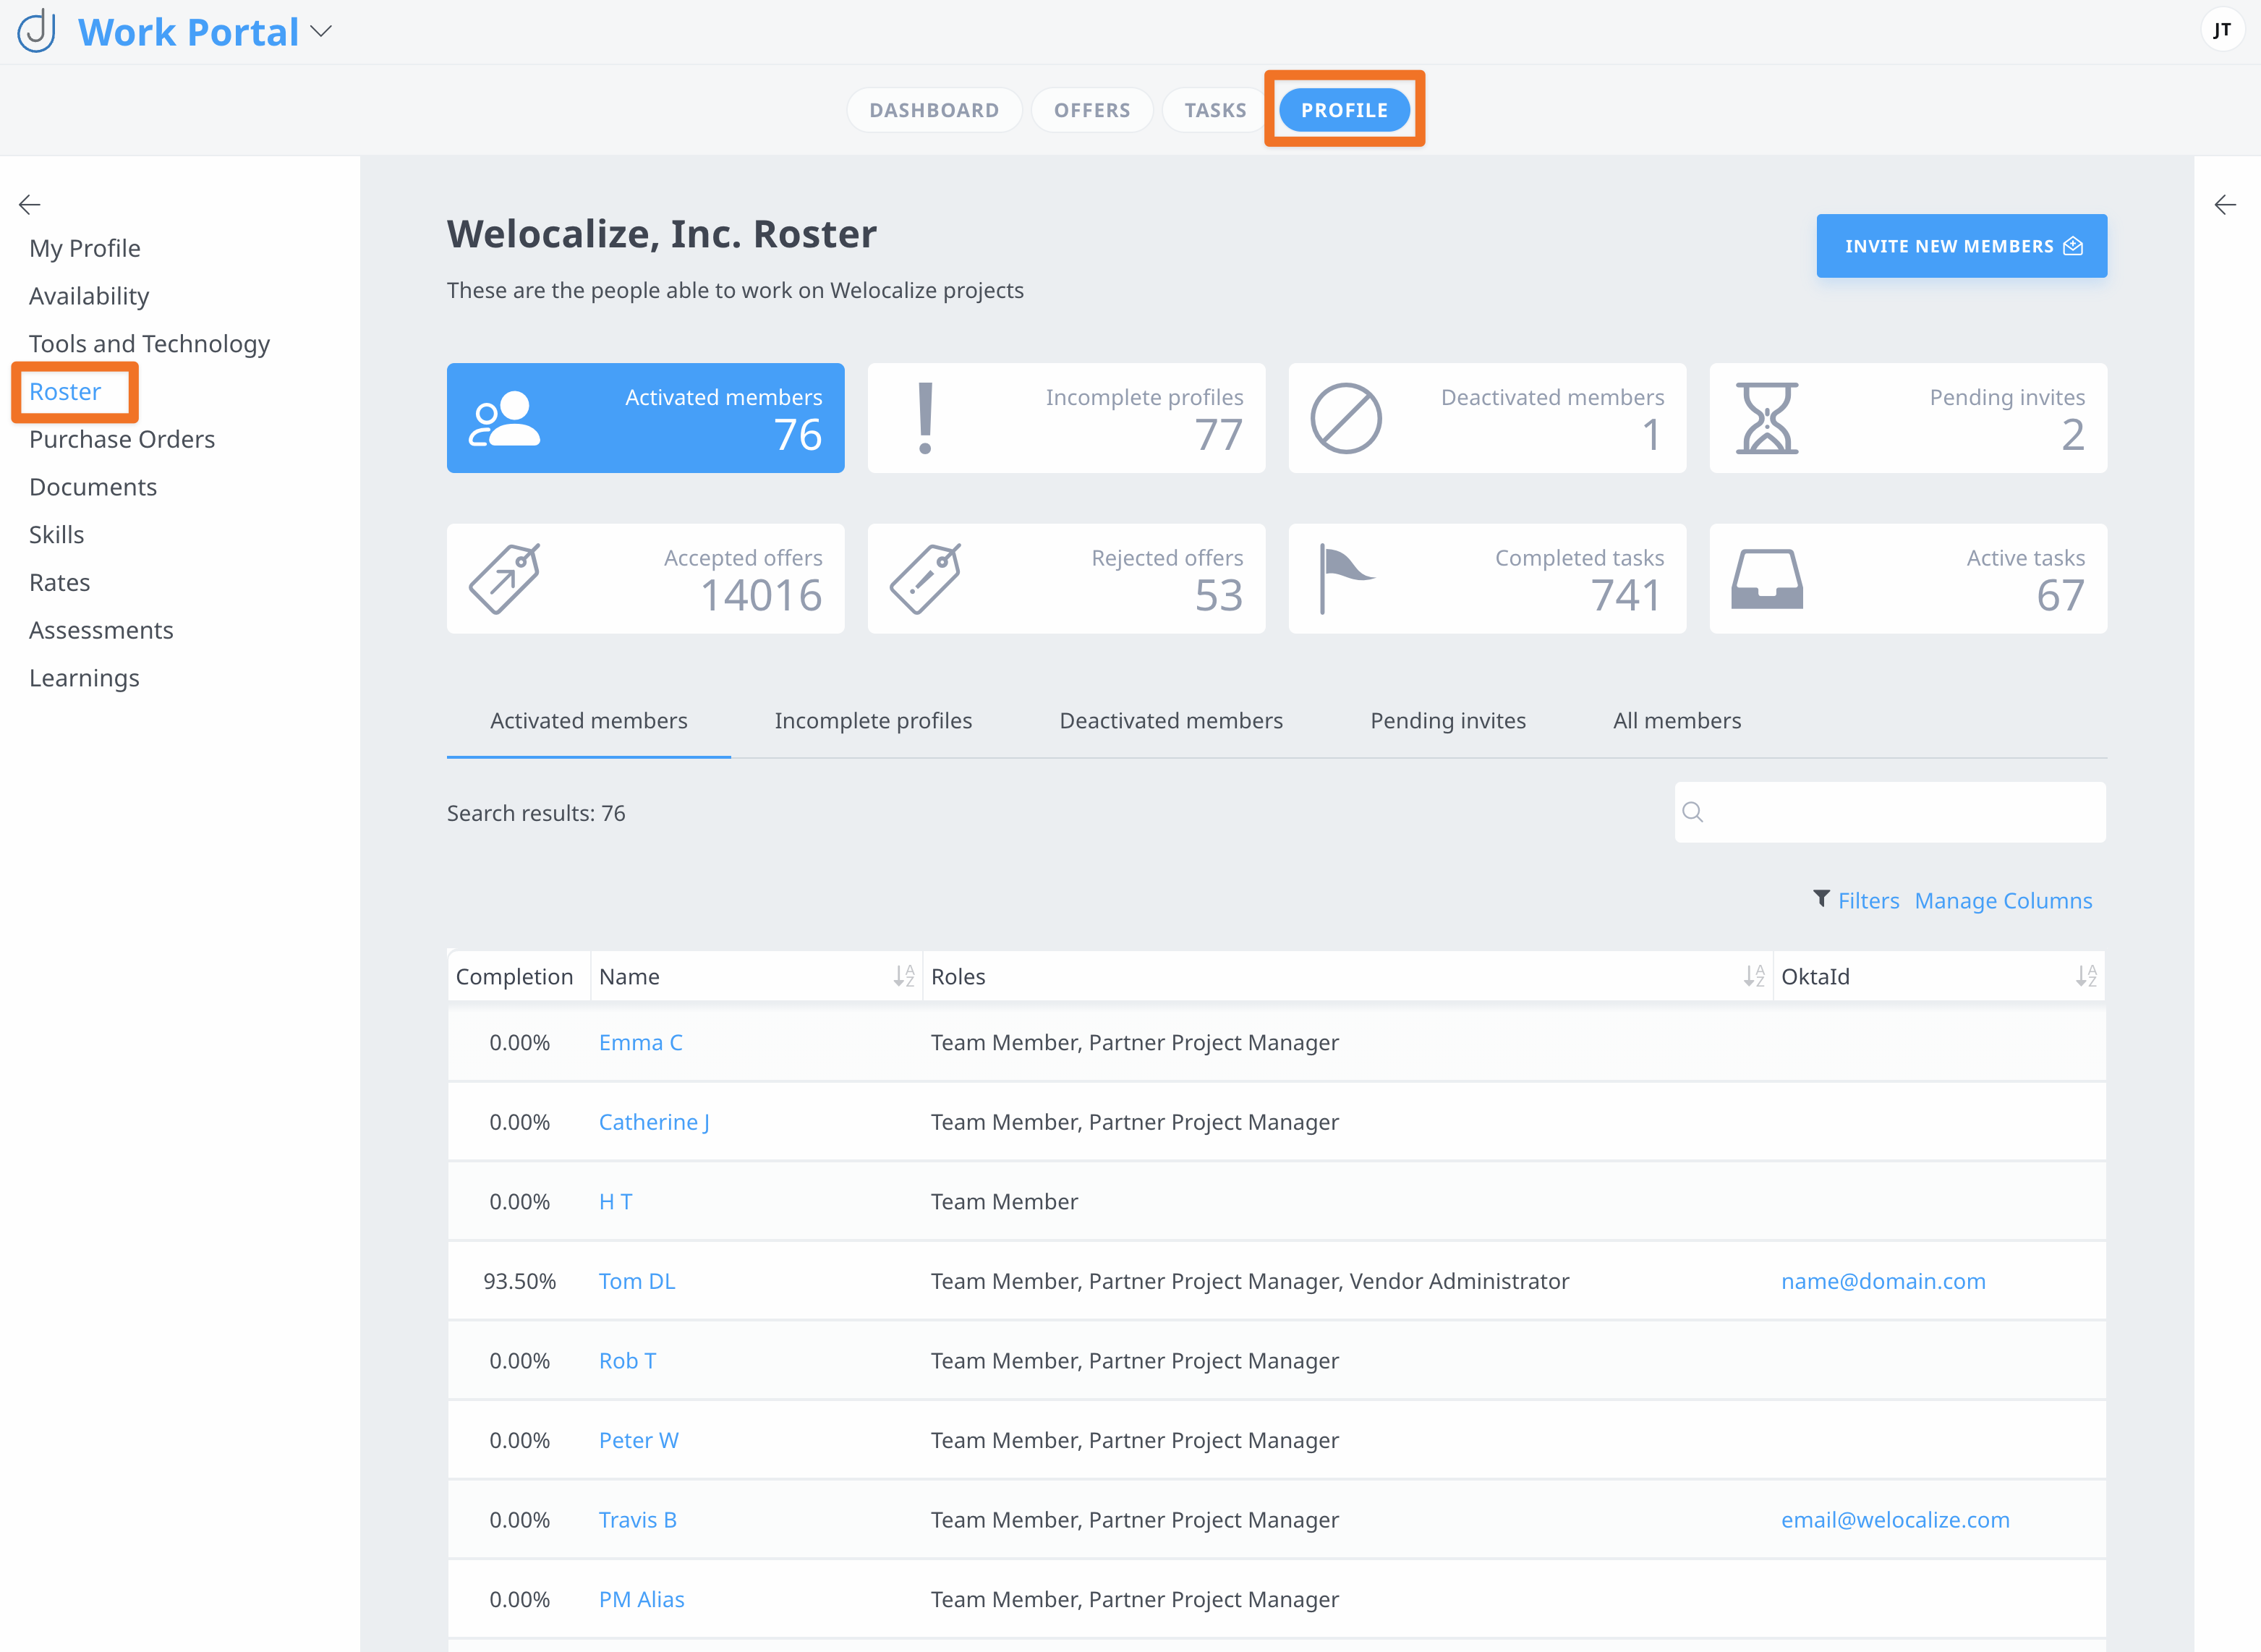Open Tom DL's profile

pyautogui.click(x=637, y=1281)
